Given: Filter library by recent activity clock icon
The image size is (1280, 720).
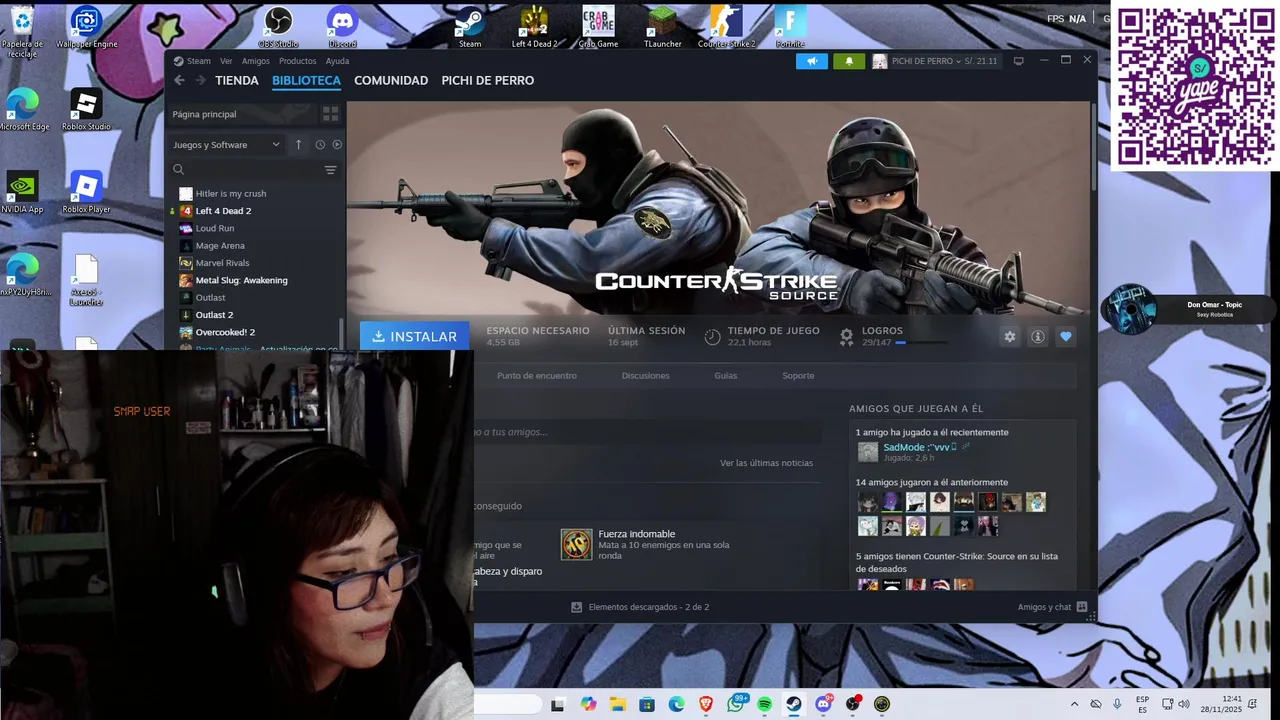Looking at the screenshot, I should pyautogui.click(x=320, y=144).
